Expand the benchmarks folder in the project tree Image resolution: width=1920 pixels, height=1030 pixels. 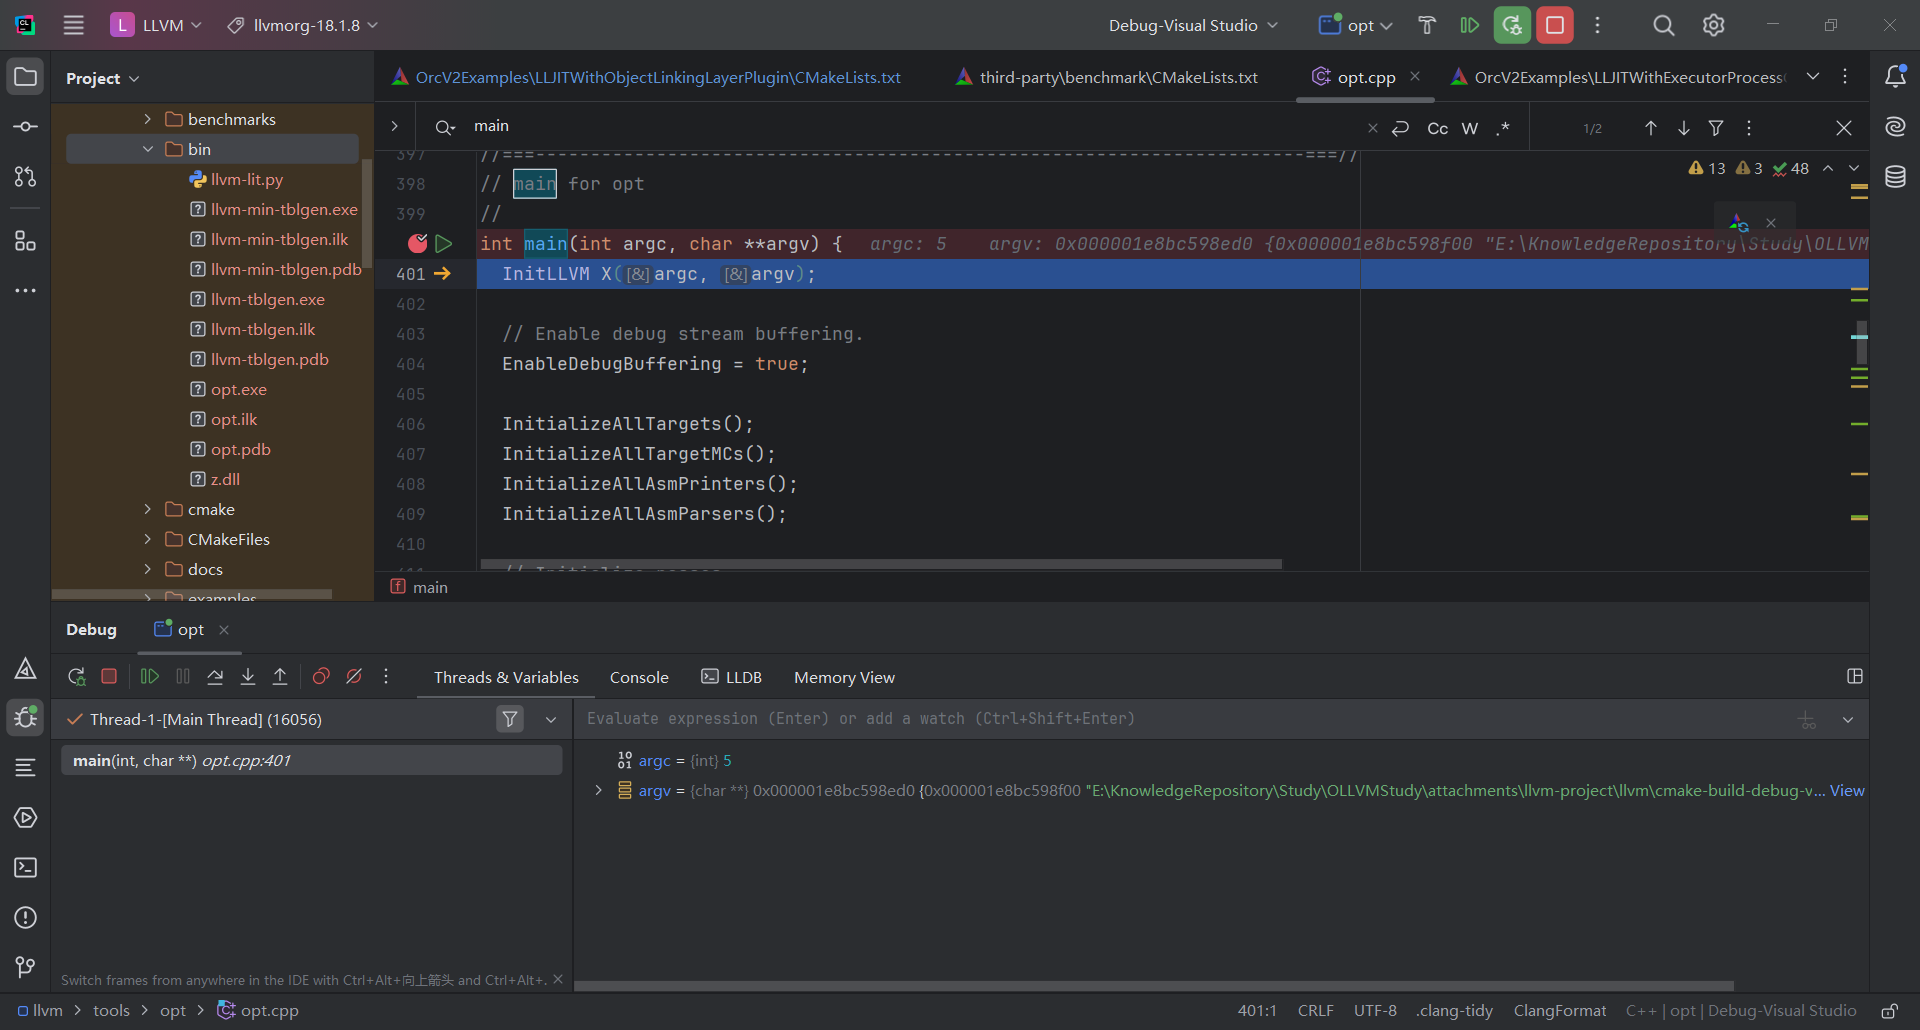coord(148,119)
